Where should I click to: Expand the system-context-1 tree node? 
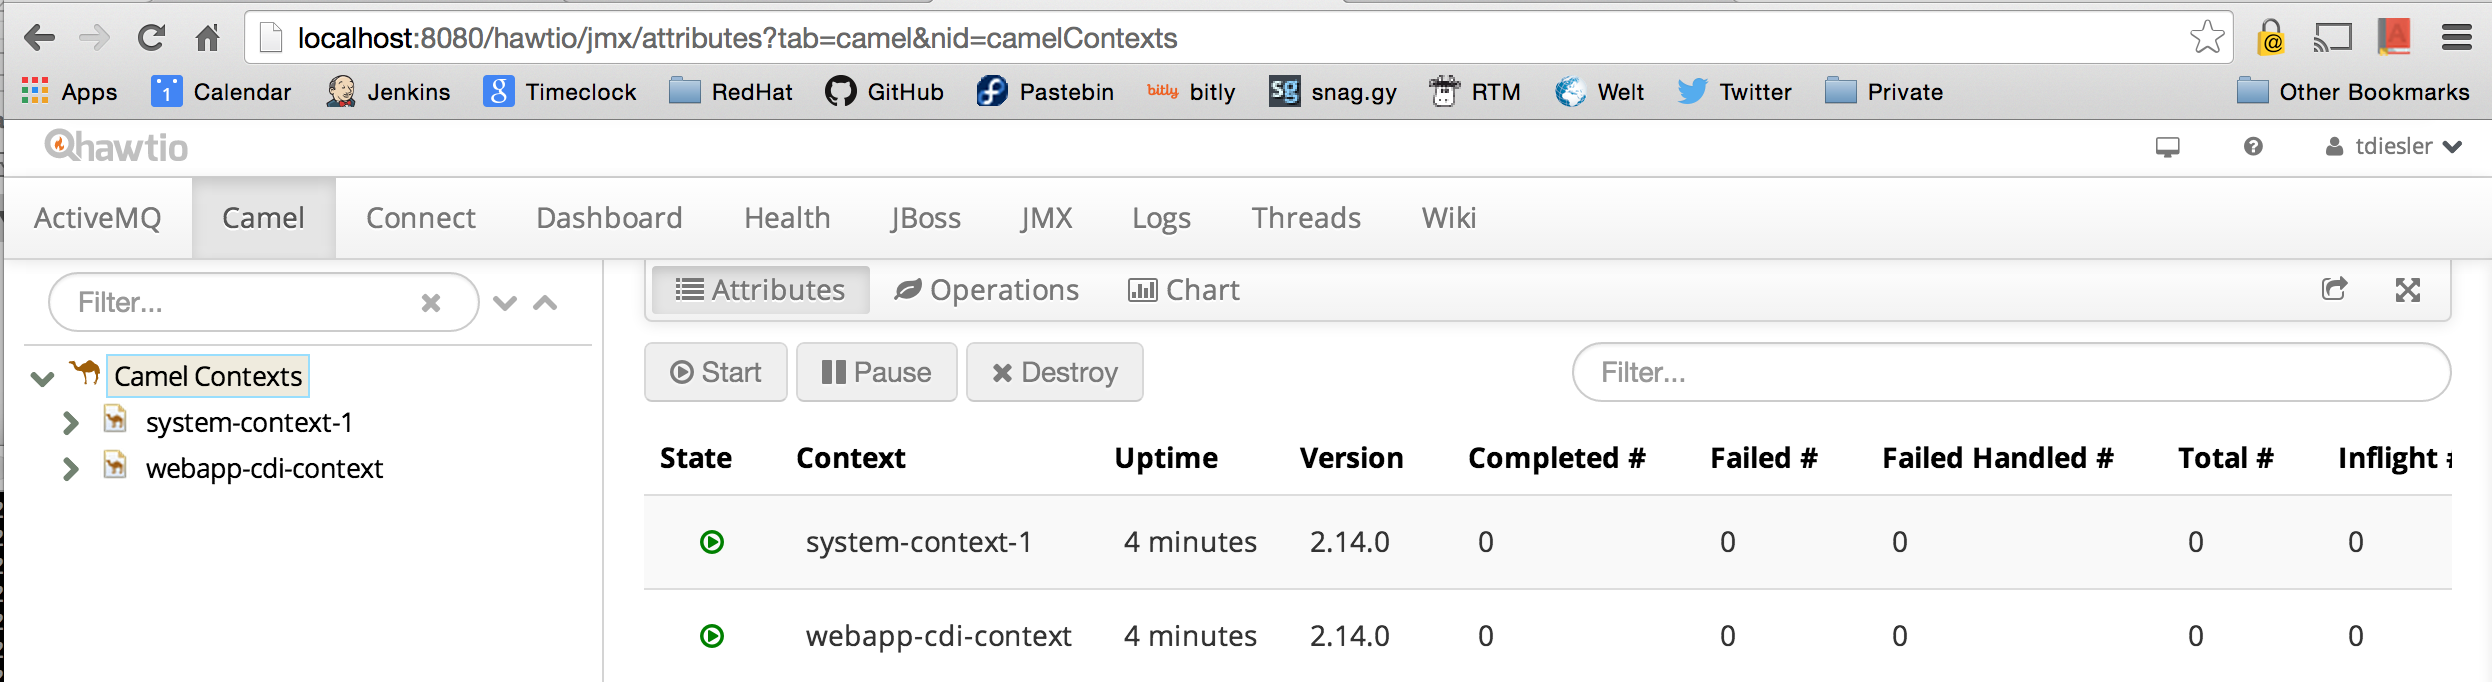click(70, 423)
